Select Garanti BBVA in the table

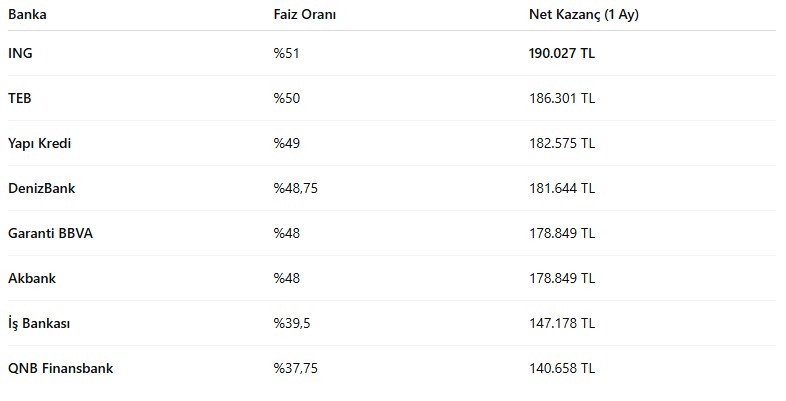[50, 234]
